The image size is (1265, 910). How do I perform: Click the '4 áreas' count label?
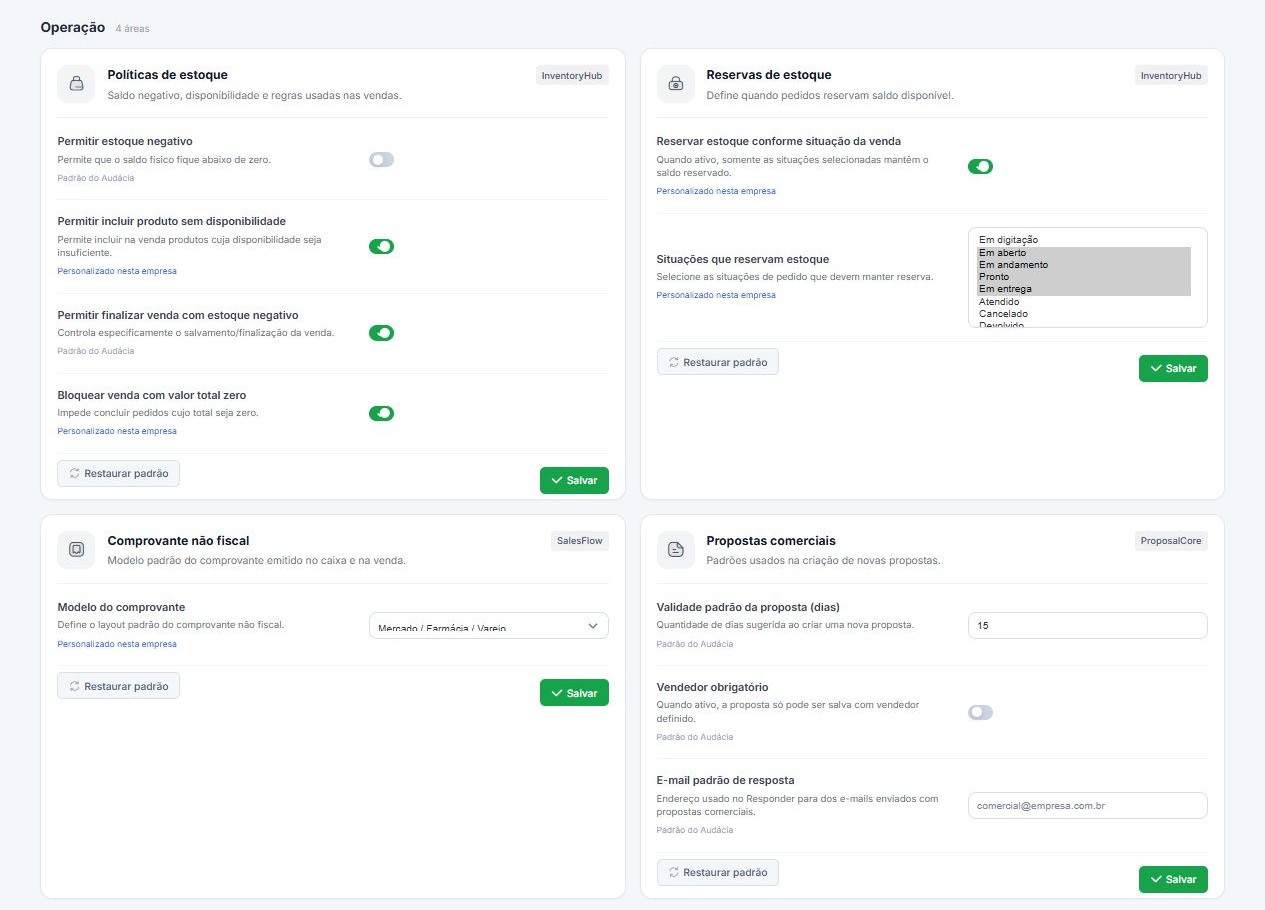click(x=132, y=29)
